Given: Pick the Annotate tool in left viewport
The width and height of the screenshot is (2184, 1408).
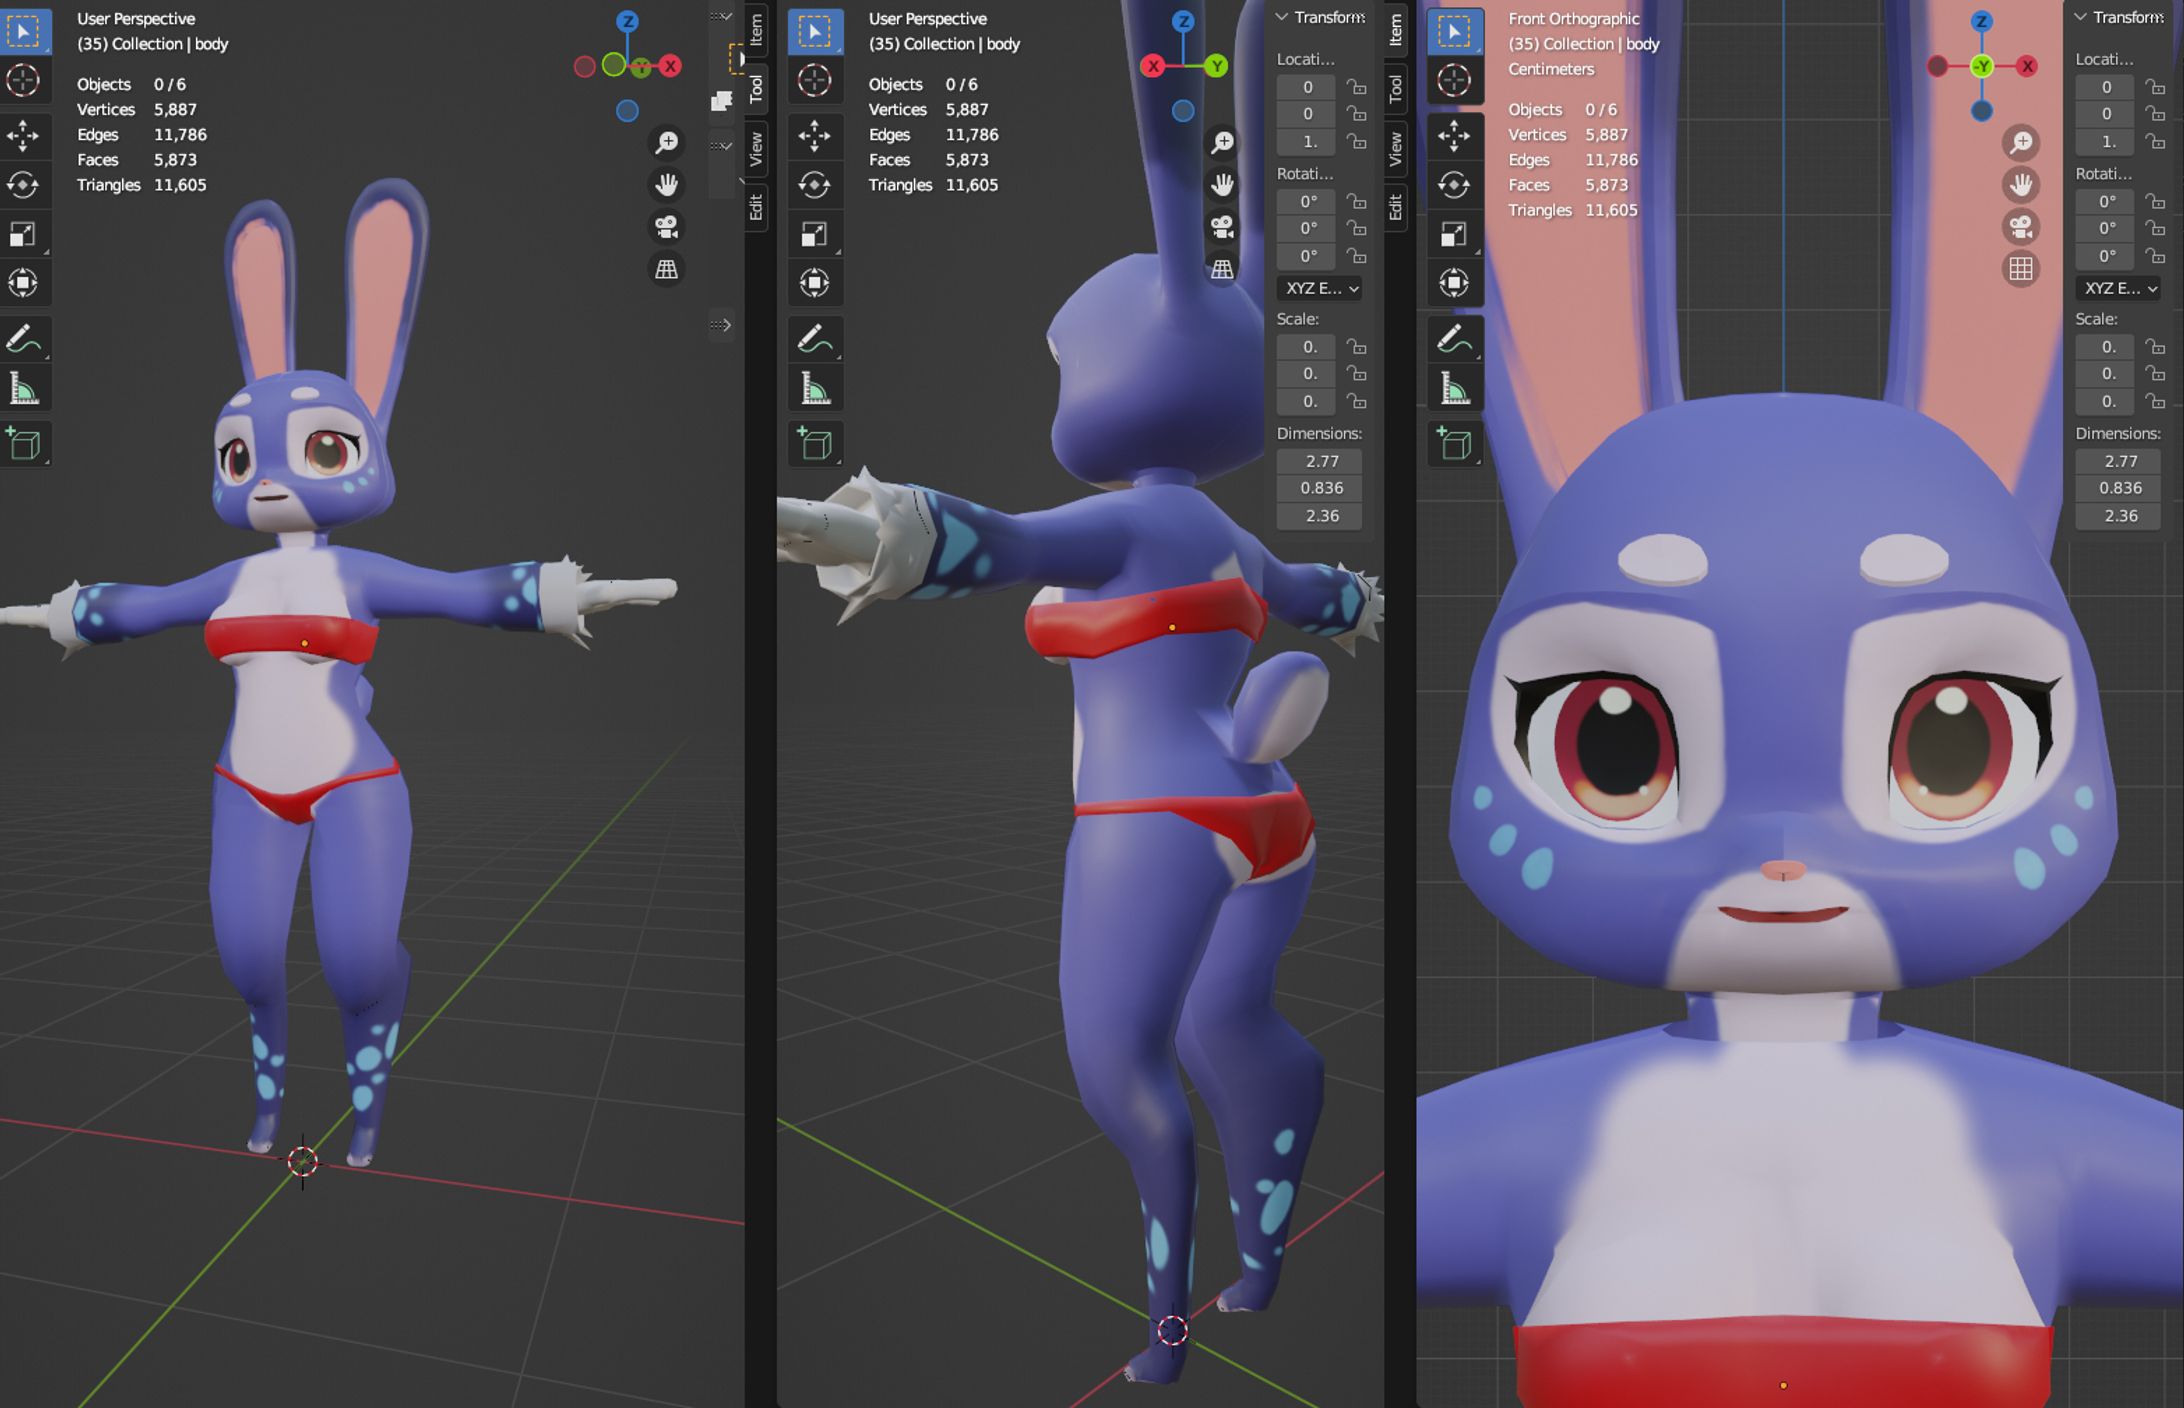Looking at the screenshot, I should tap(23, 340).
